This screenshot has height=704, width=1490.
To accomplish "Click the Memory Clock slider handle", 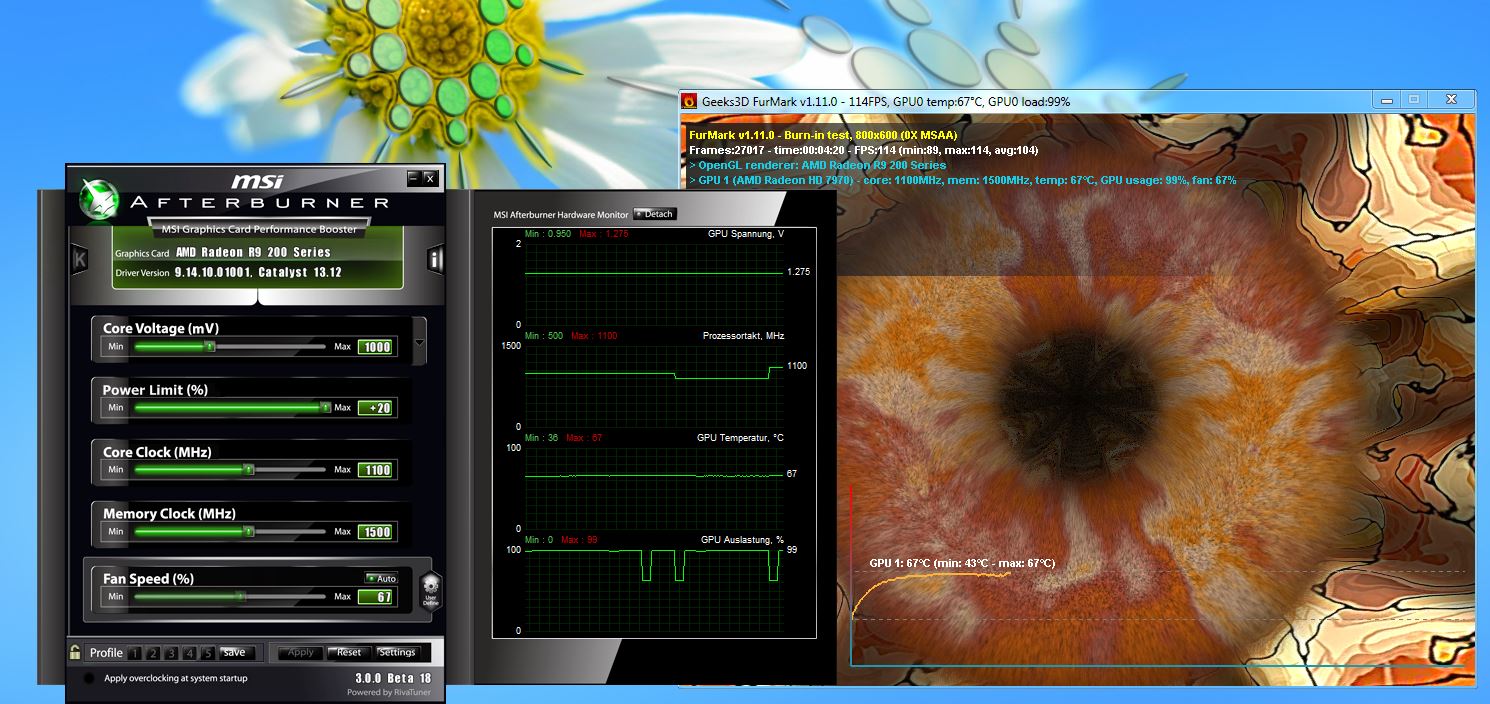I will coord(248,531).
